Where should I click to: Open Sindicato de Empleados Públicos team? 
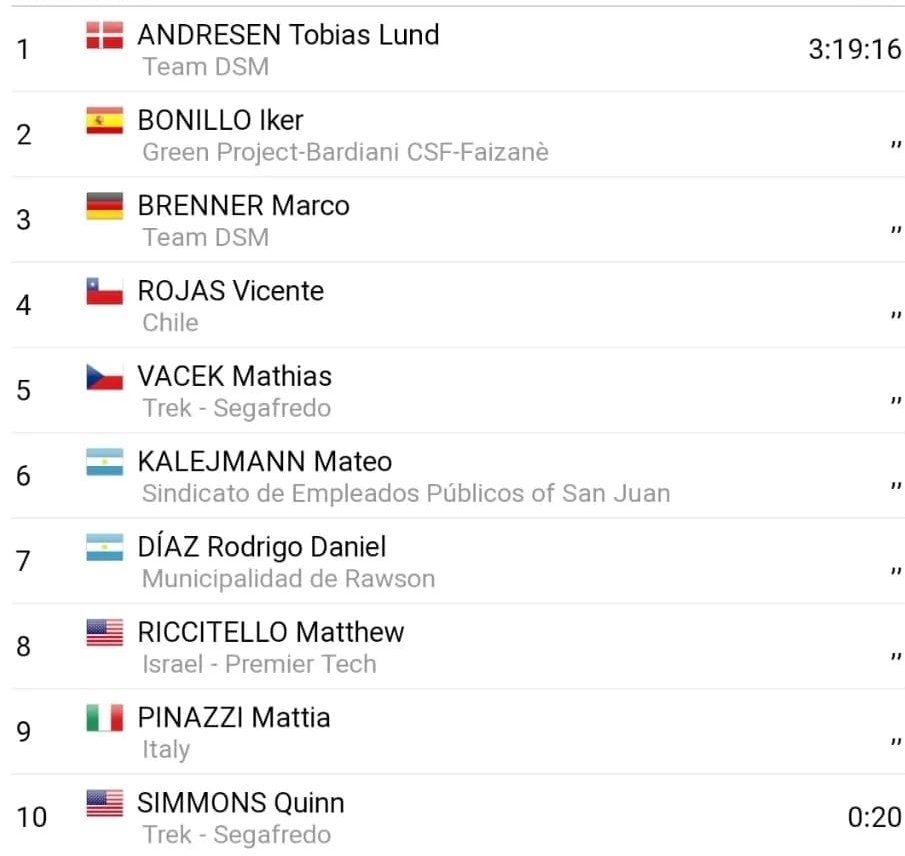coord(405,493)
